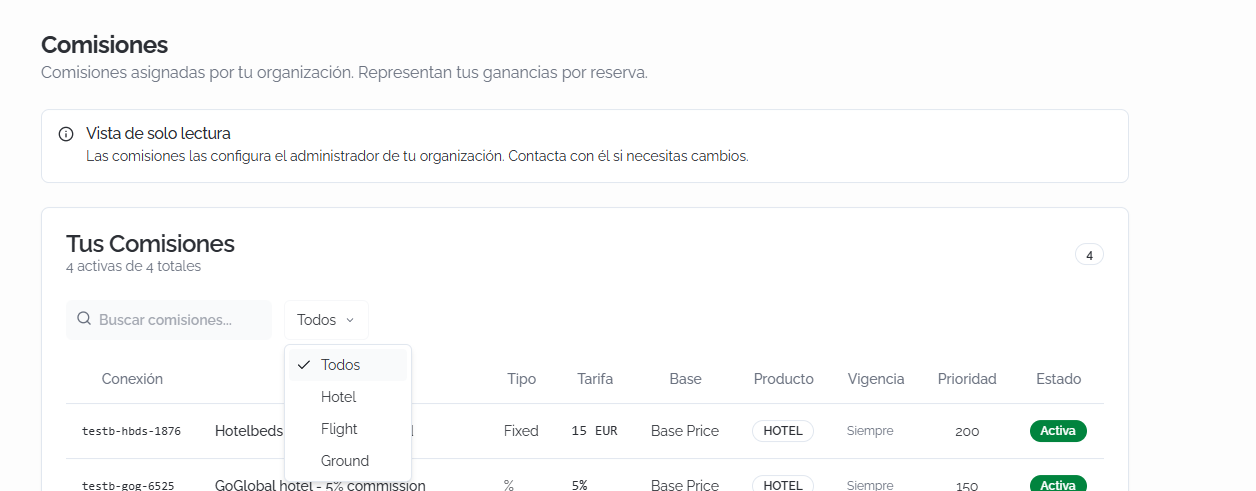Viewport: 1256px width, 491px height.
Task: Click the Prioridad column header
Action: pyautogui.click(x=967, y=379)
